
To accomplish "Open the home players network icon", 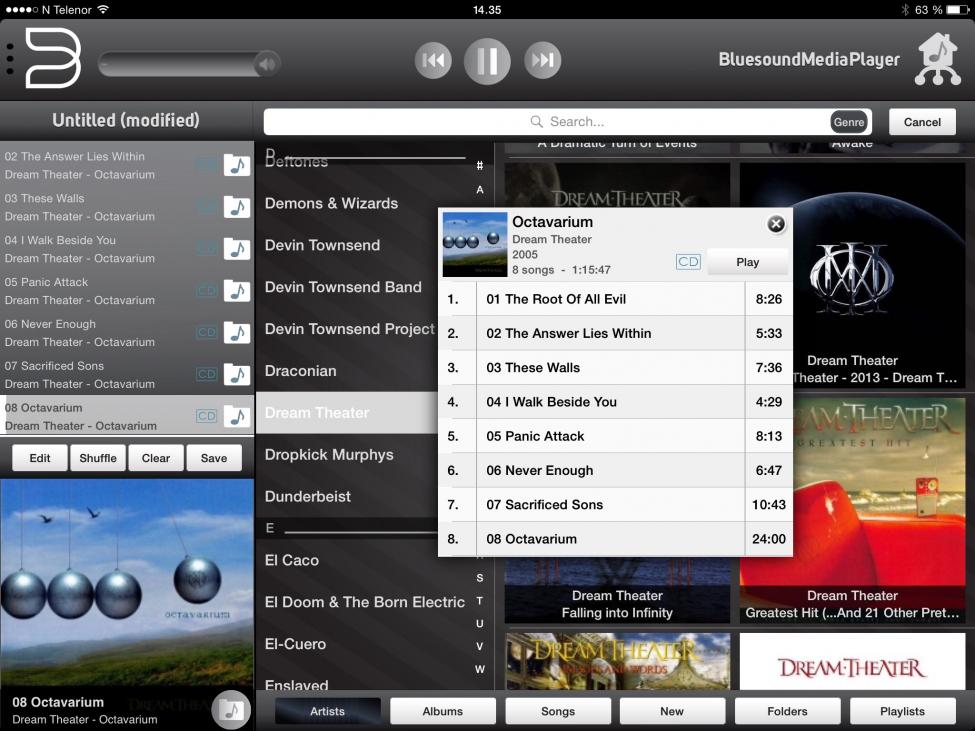I will (x=938, y=59).
